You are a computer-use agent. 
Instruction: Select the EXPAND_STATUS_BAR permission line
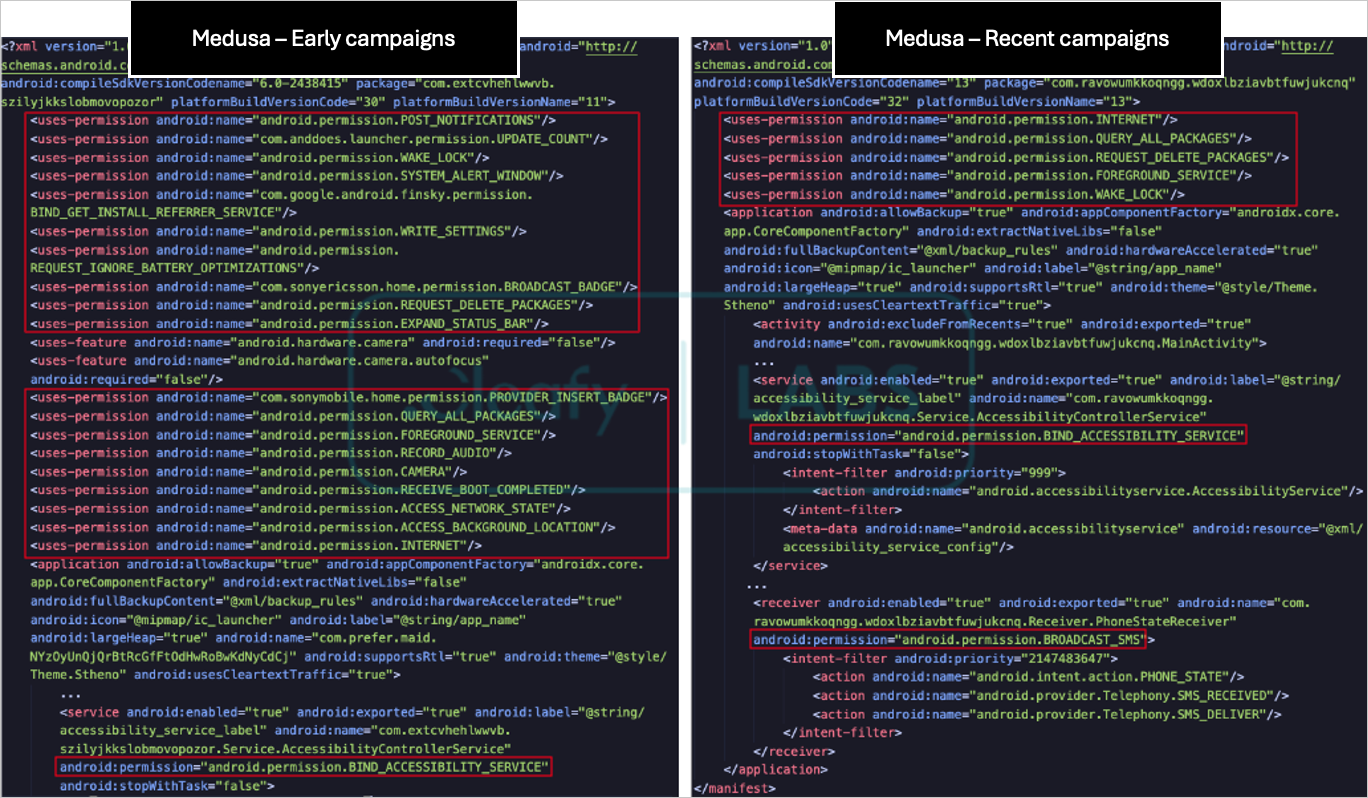(290, 324)
